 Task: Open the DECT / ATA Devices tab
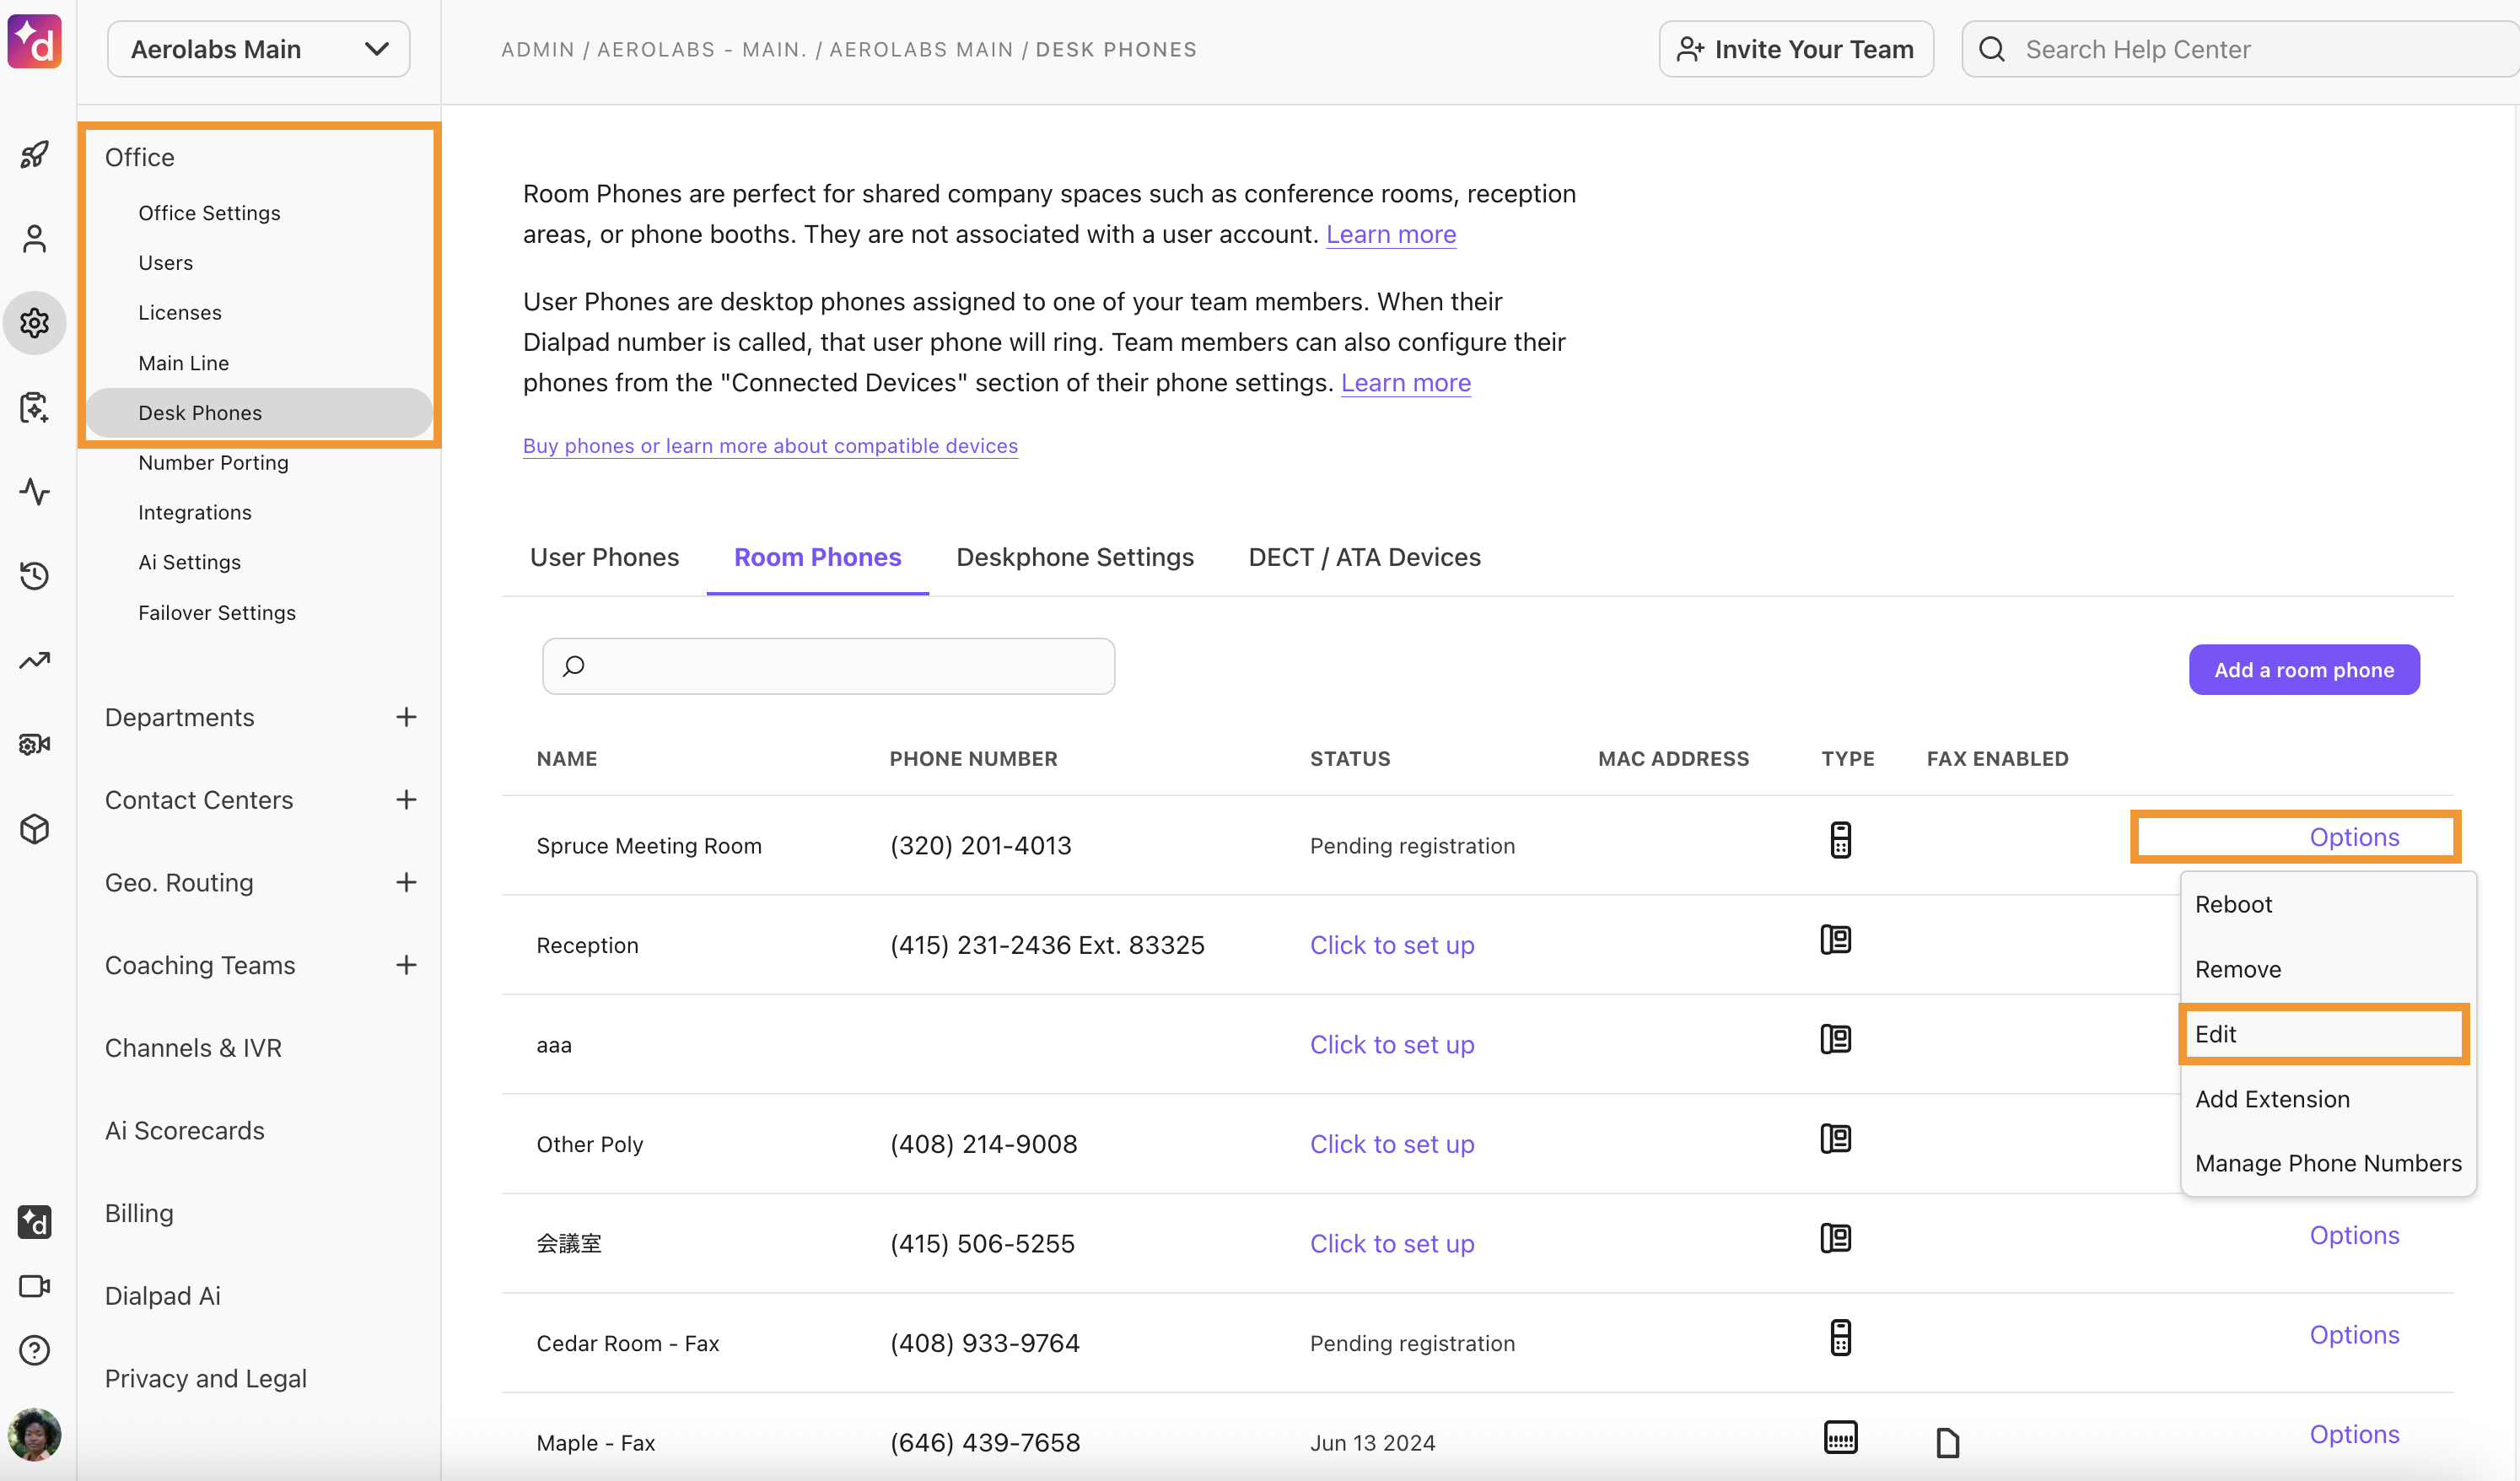pos(1364,557)
